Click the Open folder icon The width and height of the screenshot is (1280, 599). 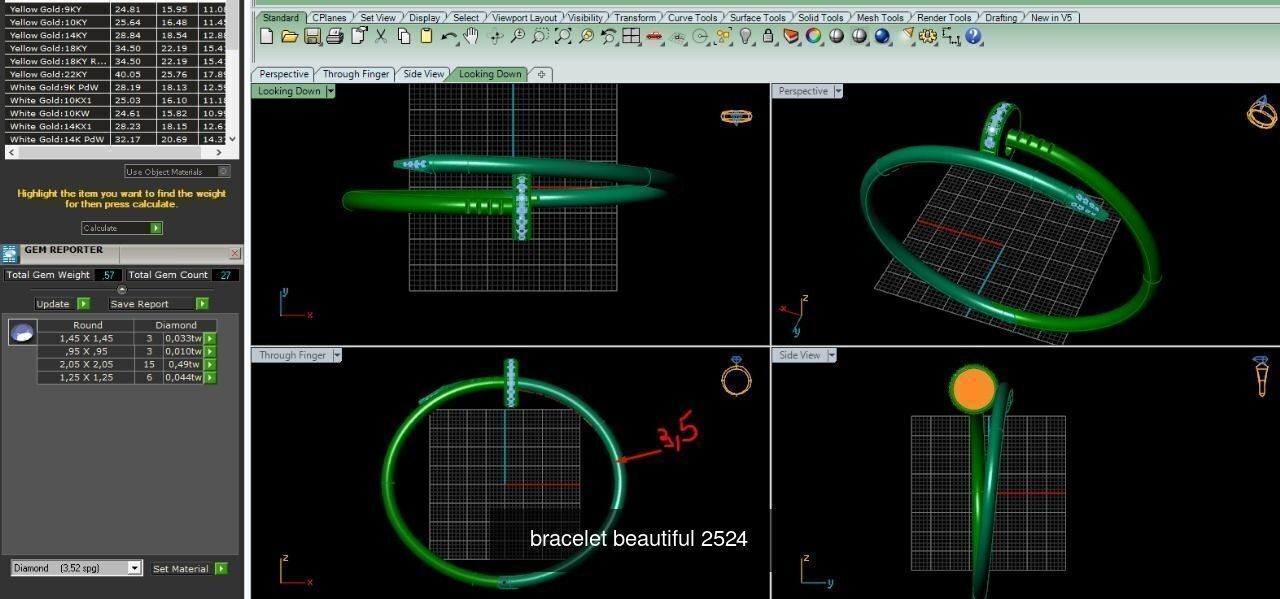(289, 36)
